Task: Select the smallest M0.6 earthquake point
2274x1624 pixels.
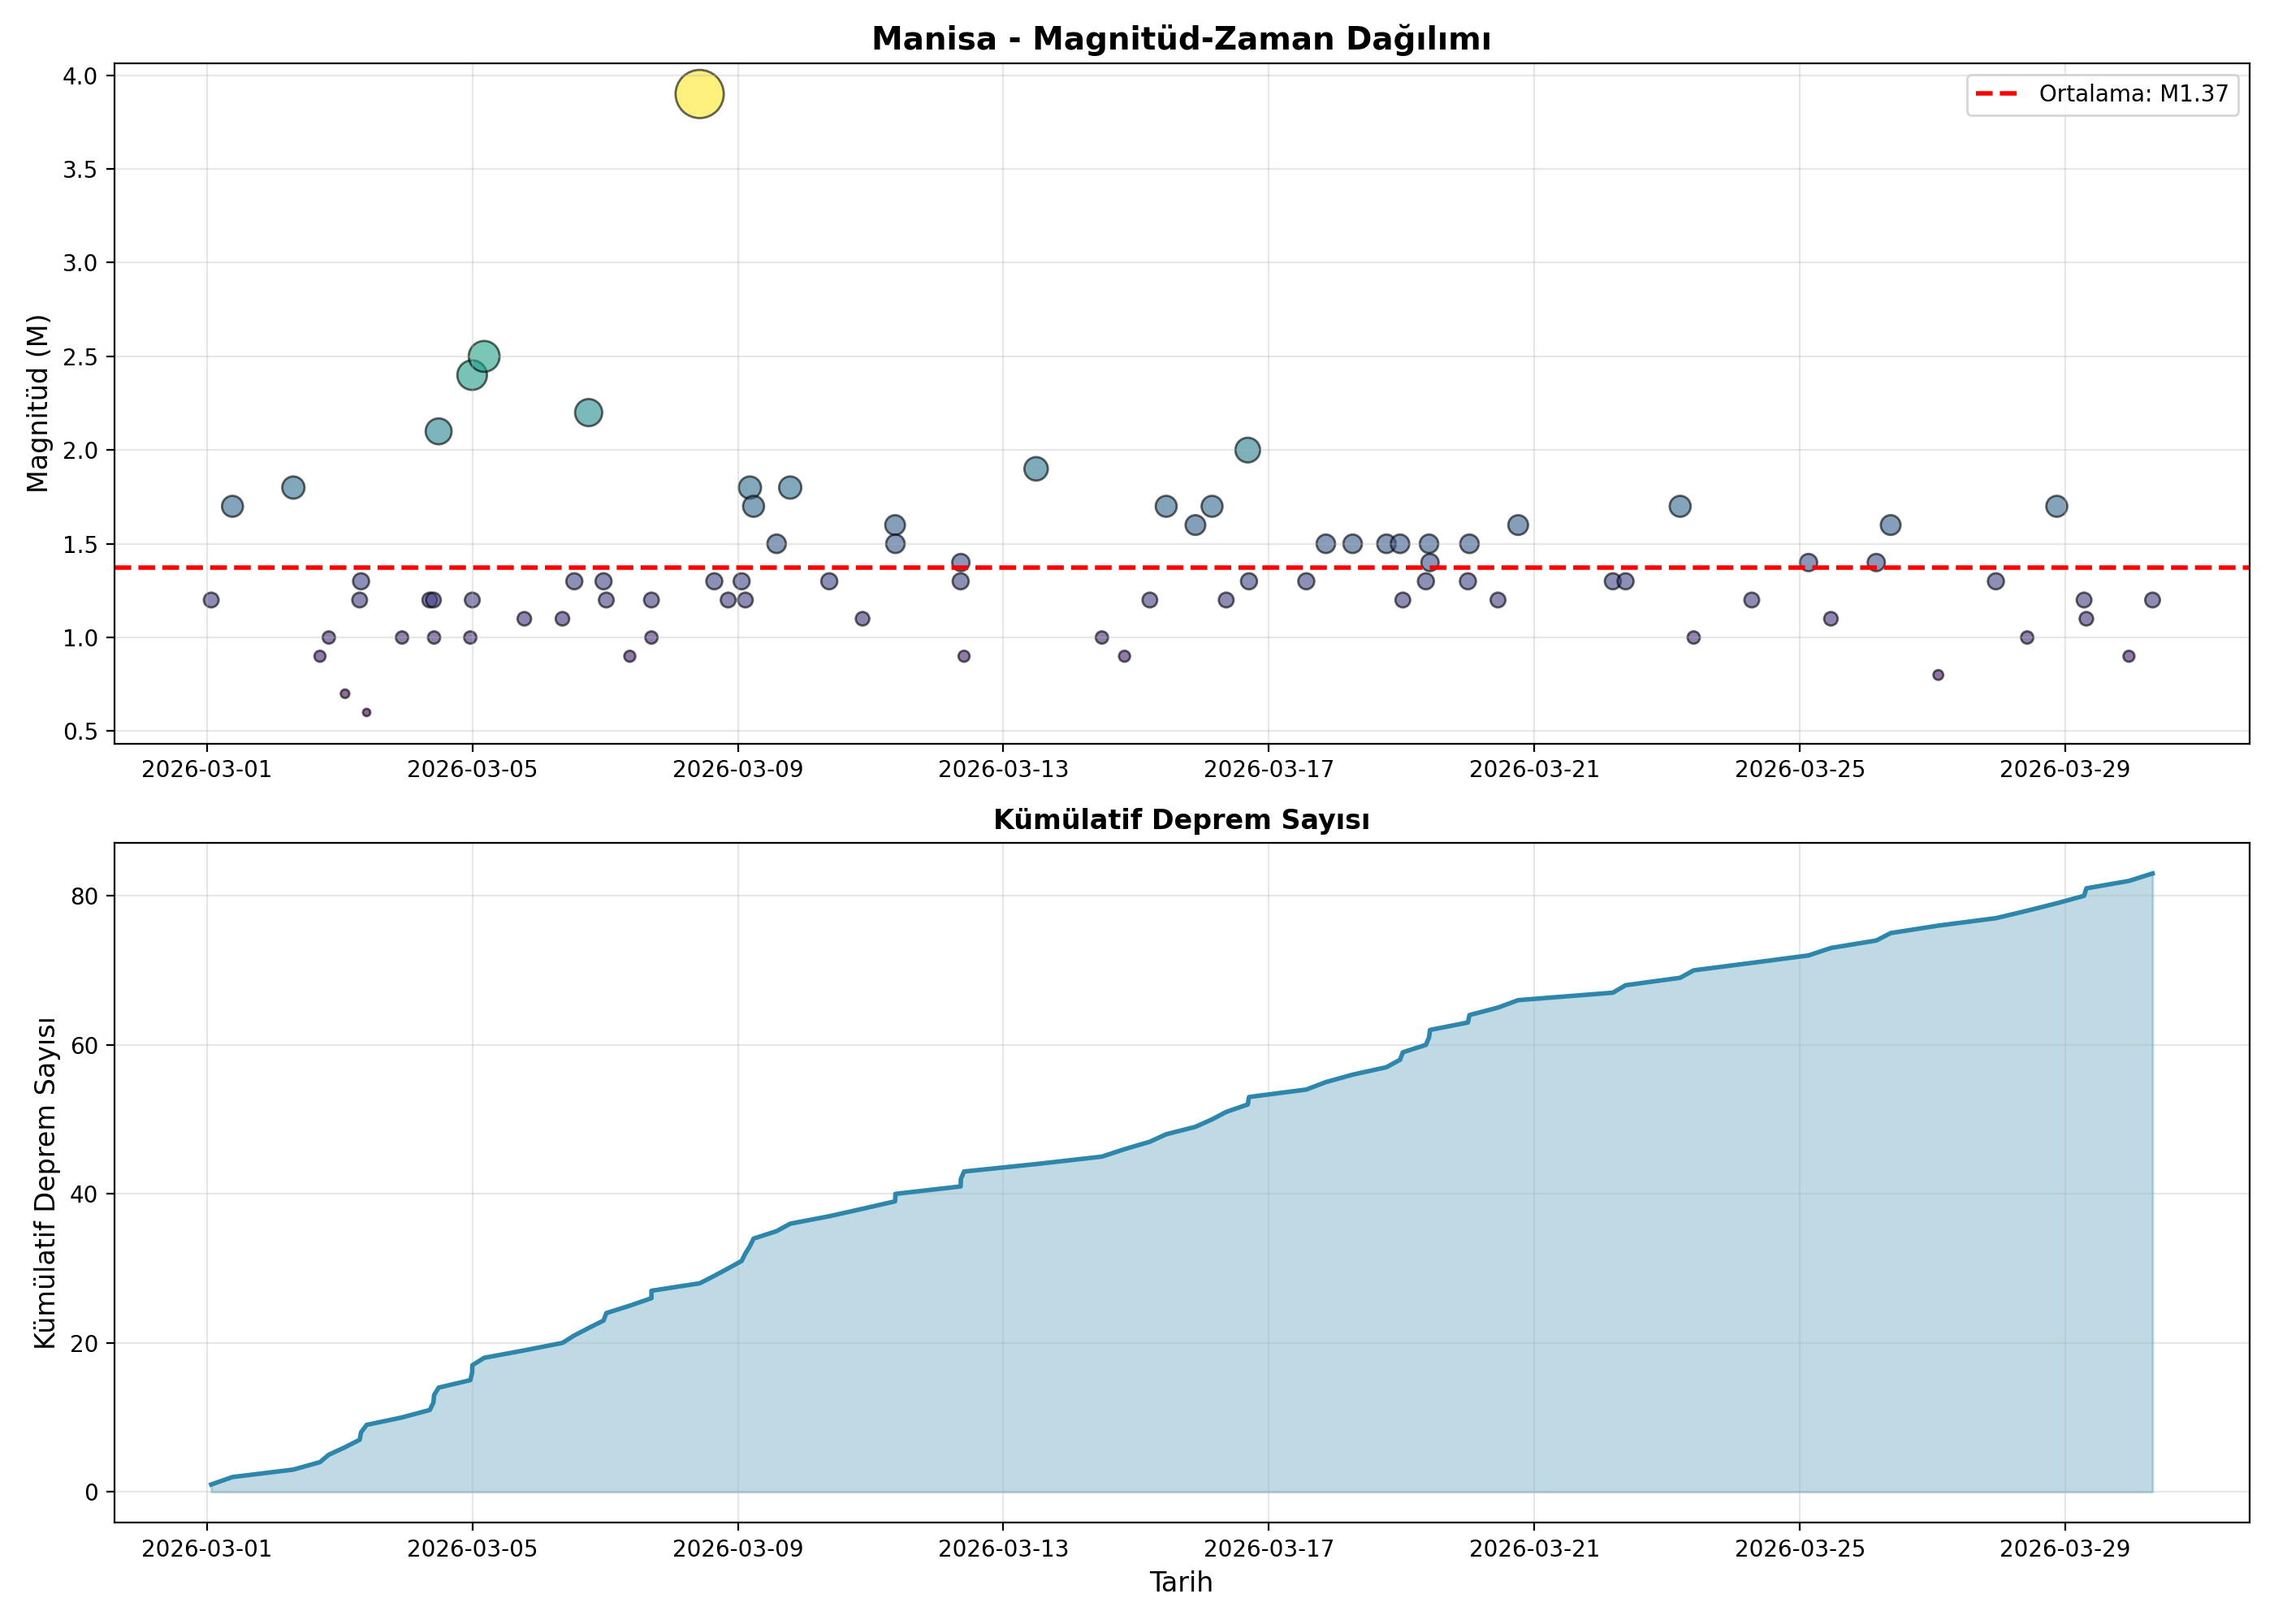Action: click(x=366, y=713)
